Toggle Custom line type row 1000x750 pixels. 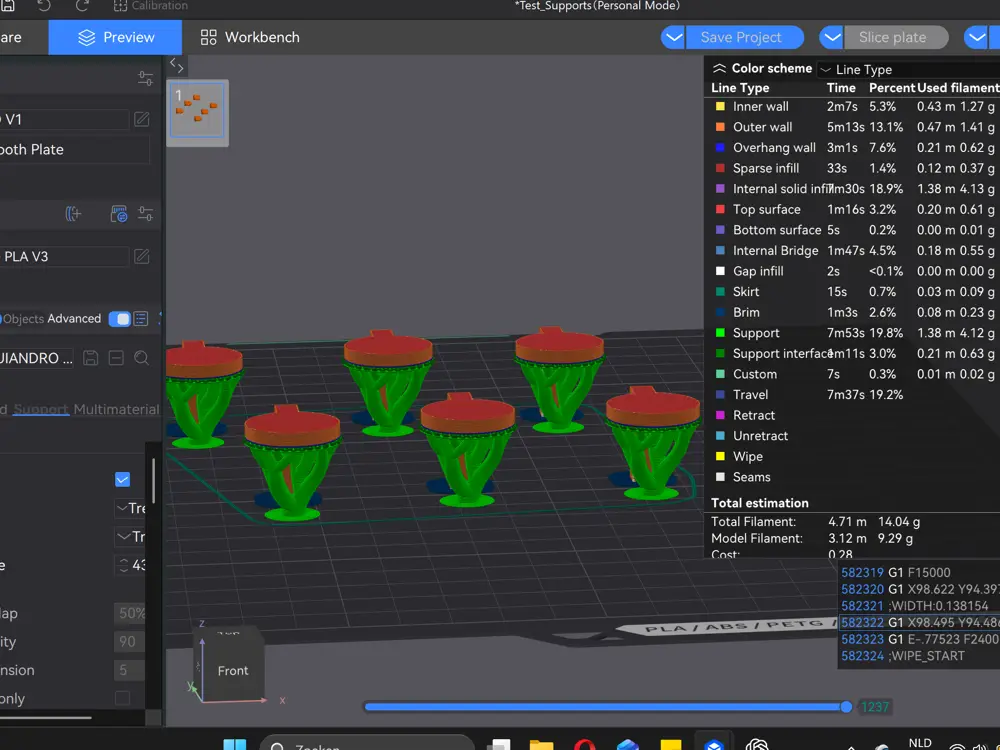[x=852, y=374]
